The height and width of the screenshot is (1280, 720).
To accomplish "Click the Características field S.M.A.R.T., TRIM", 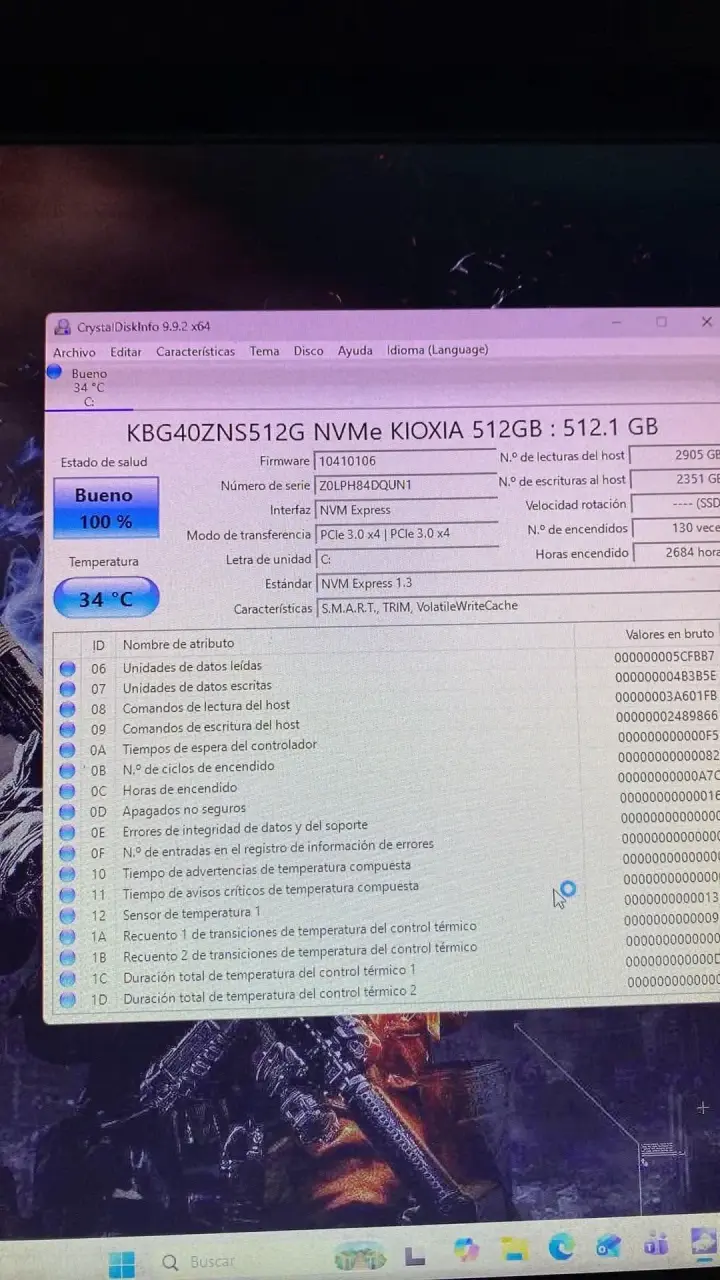I will click(518, 606).
